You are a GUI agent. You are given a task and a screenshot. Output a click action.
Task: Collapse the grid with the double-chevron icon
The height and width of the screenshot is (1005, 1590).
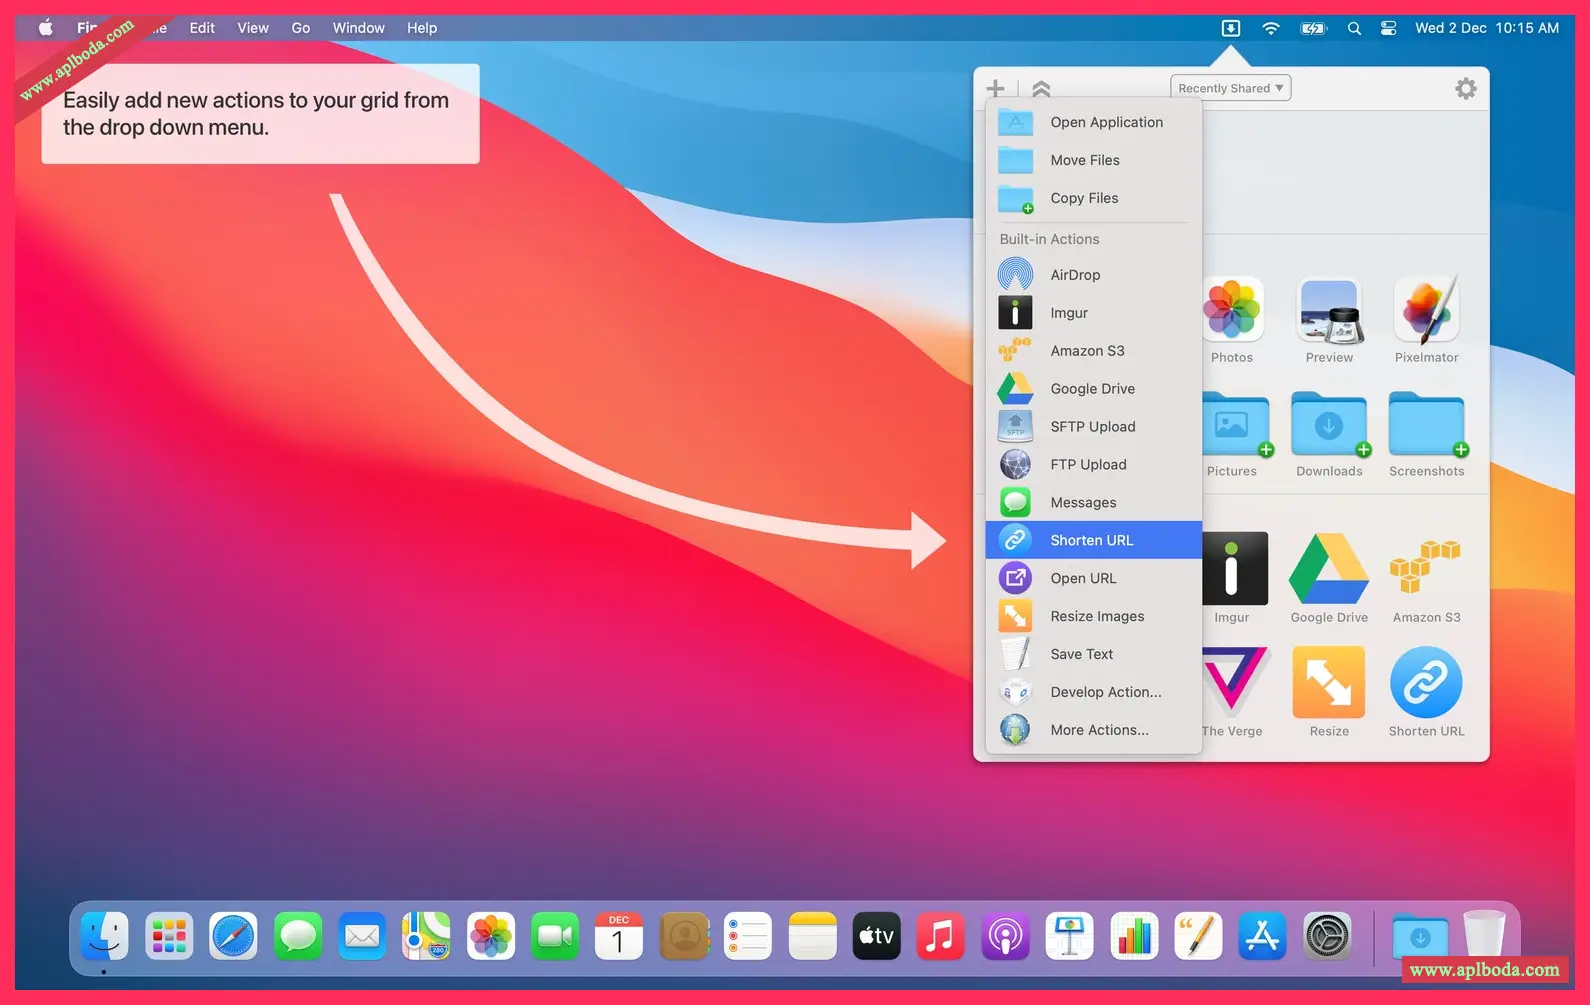[1041, 89]
